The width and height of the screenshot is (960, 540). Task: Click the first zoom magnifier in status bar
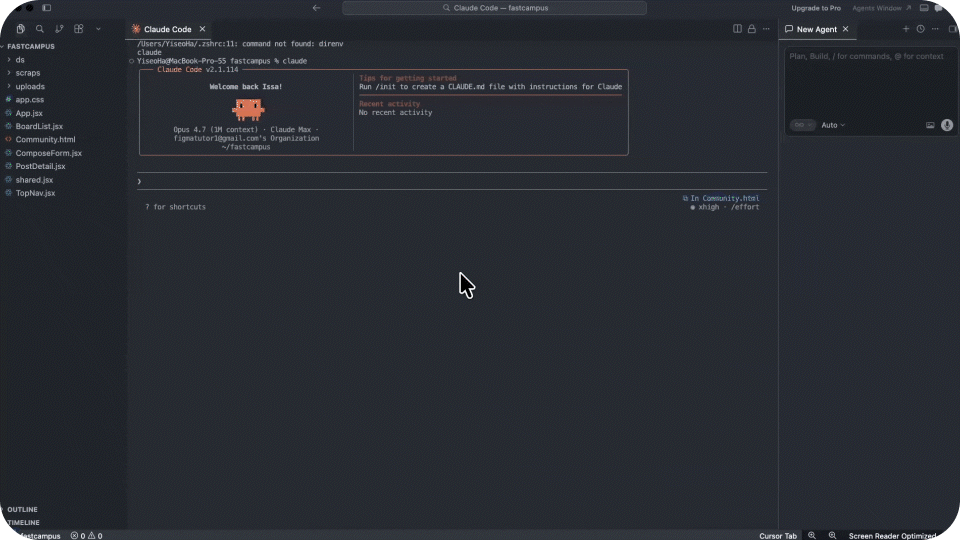(812, 536)
